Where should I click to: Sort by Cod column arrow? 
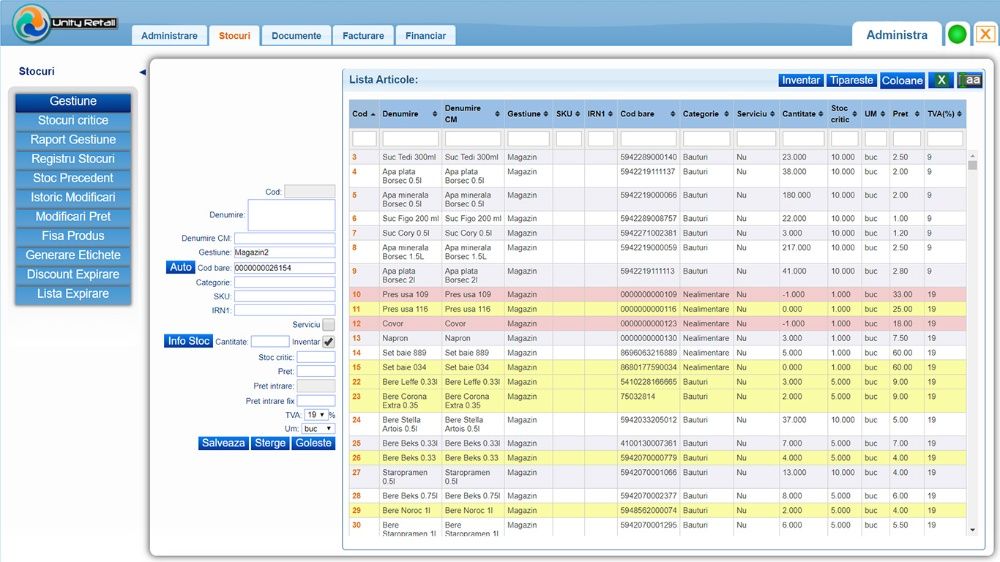click(372, 114)
